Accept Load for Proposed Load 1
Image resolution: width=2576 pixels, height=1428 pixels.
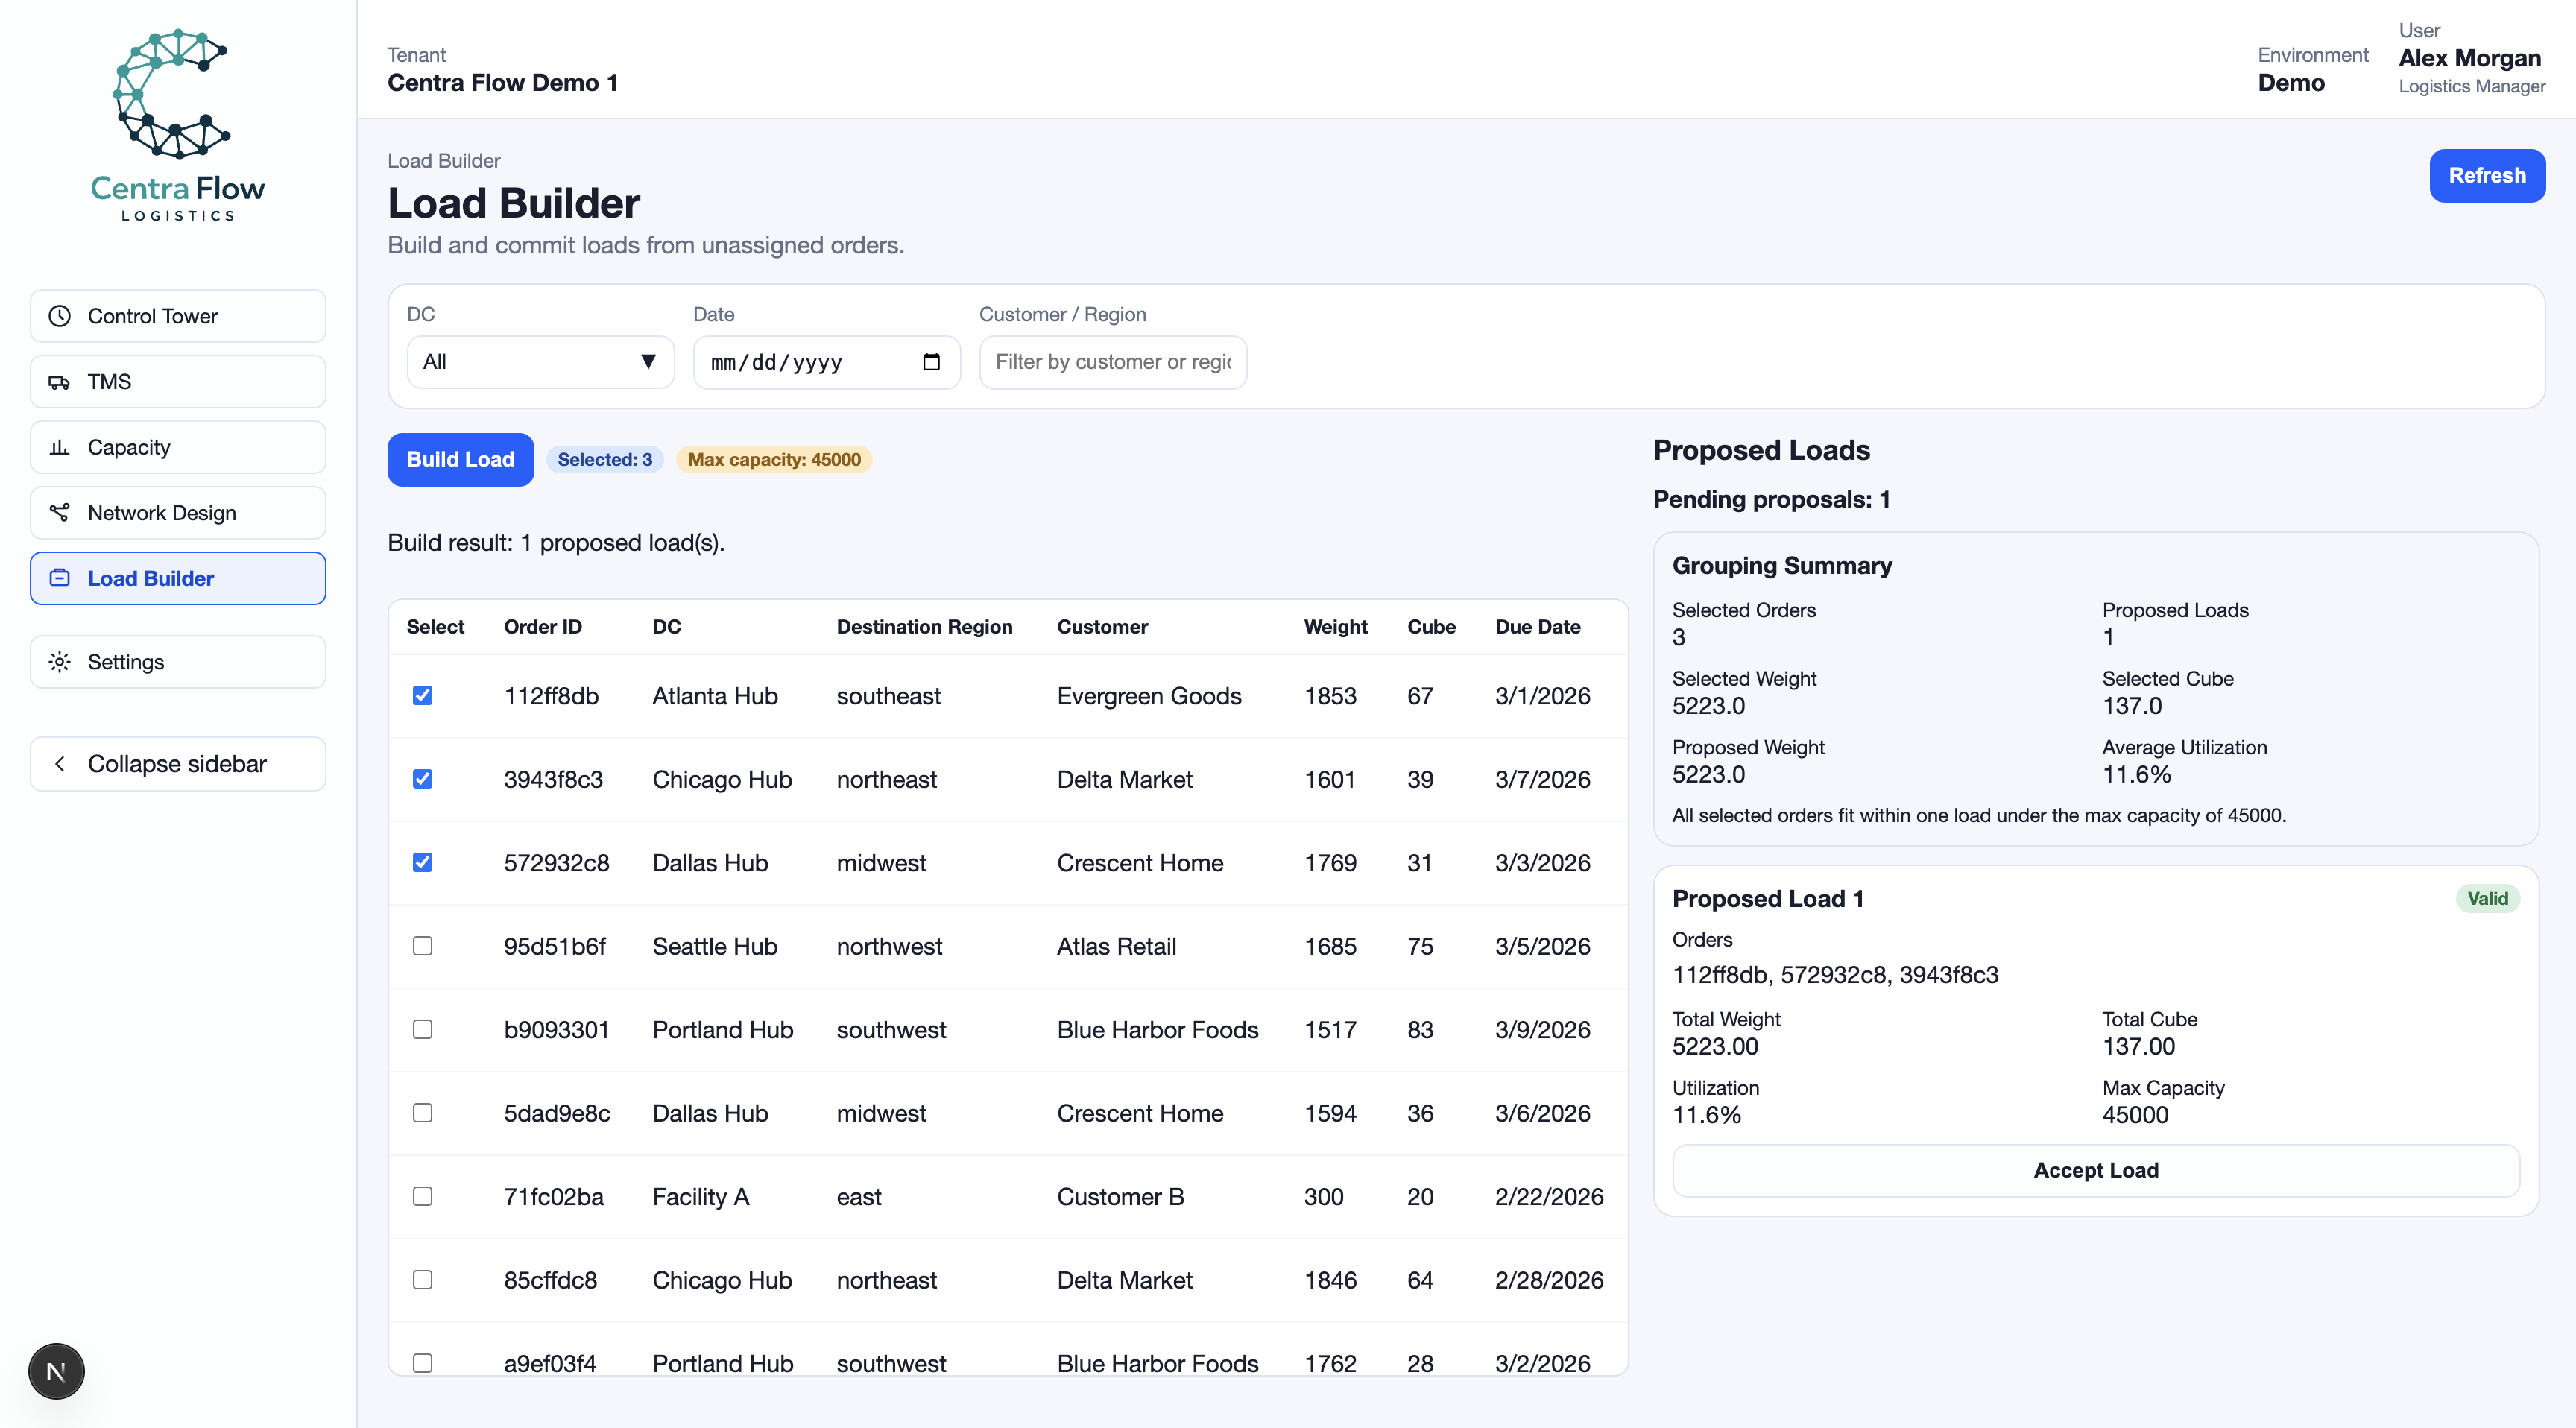[x=2096, y=1170]
